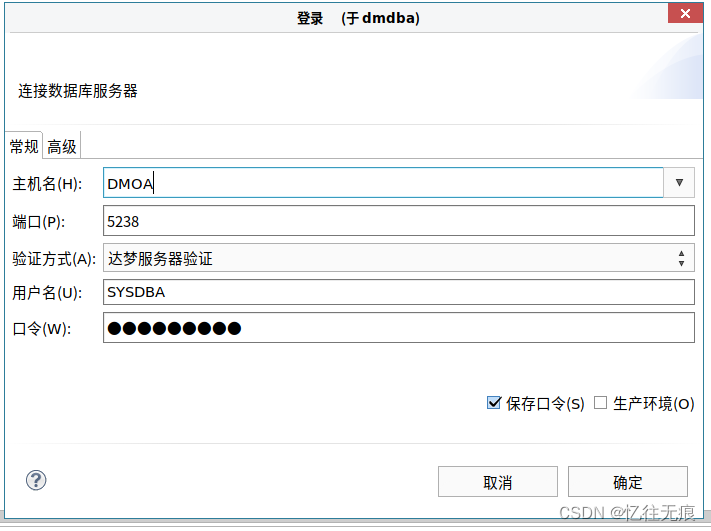
Task: Switch to the 高级 tab
Action: coord(62,146)
